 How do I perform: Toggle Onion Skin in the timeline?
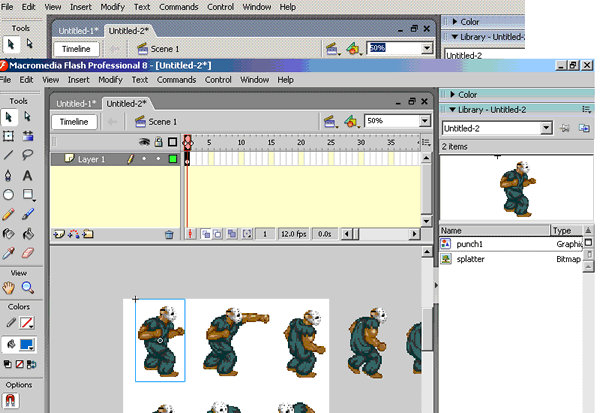pyautogui.click(x=206, y=234)
